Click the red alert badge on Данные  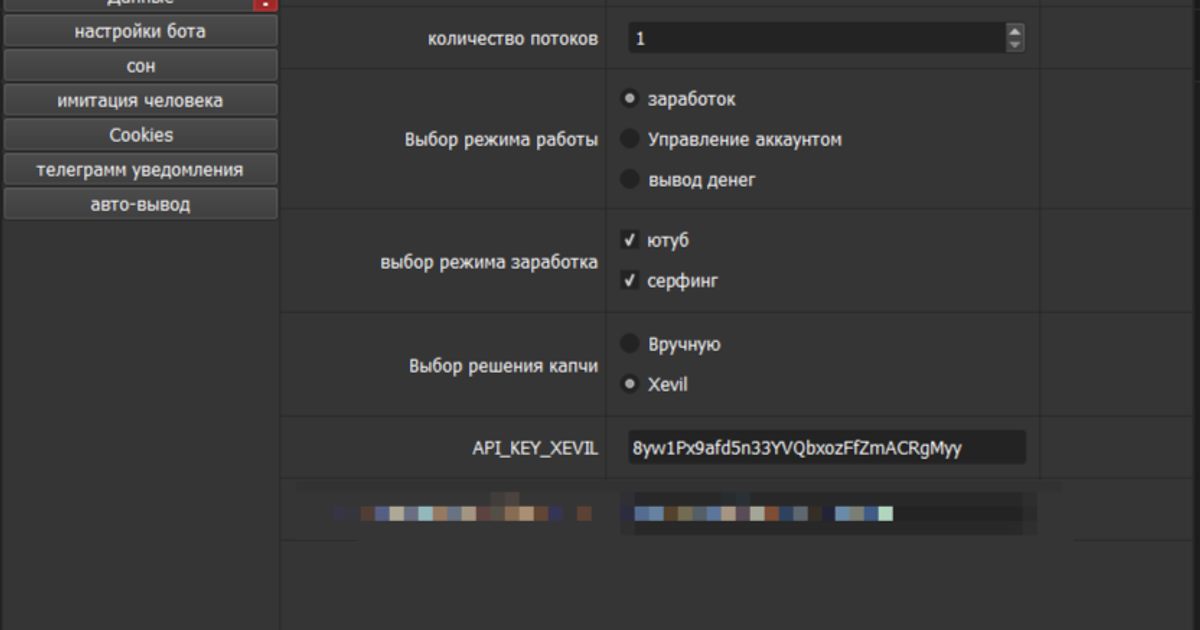(266, 4)
